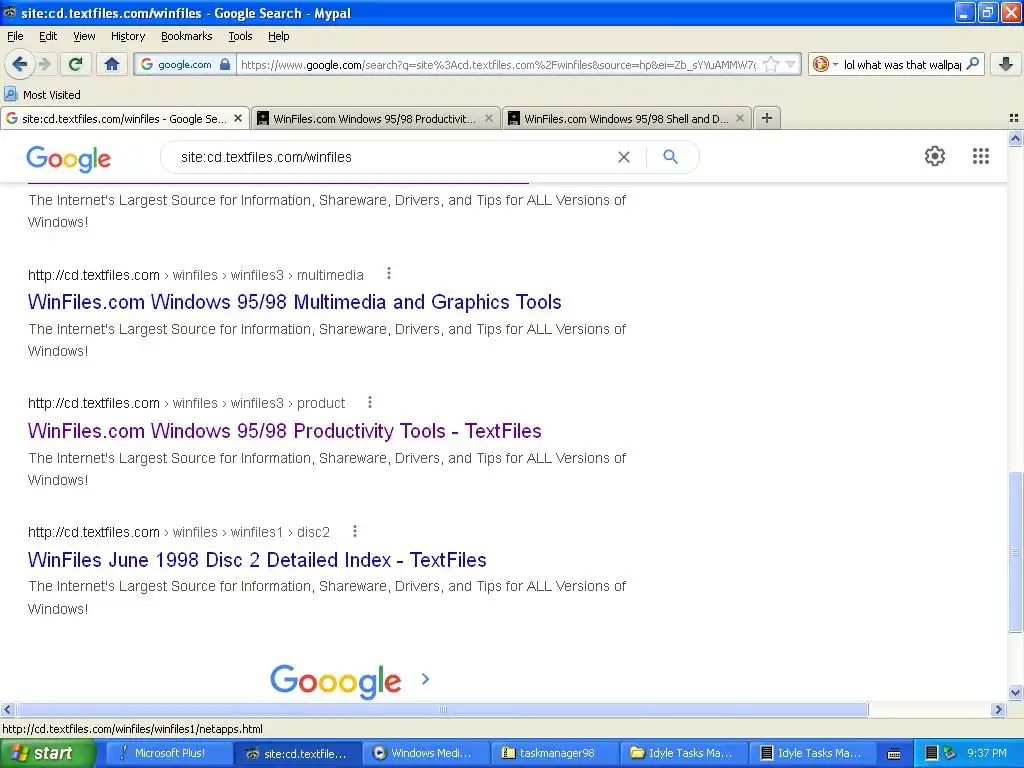Open the Home page icon
Screen dimensions: 1024x768
pyautogui.click(x=112, y=64)
